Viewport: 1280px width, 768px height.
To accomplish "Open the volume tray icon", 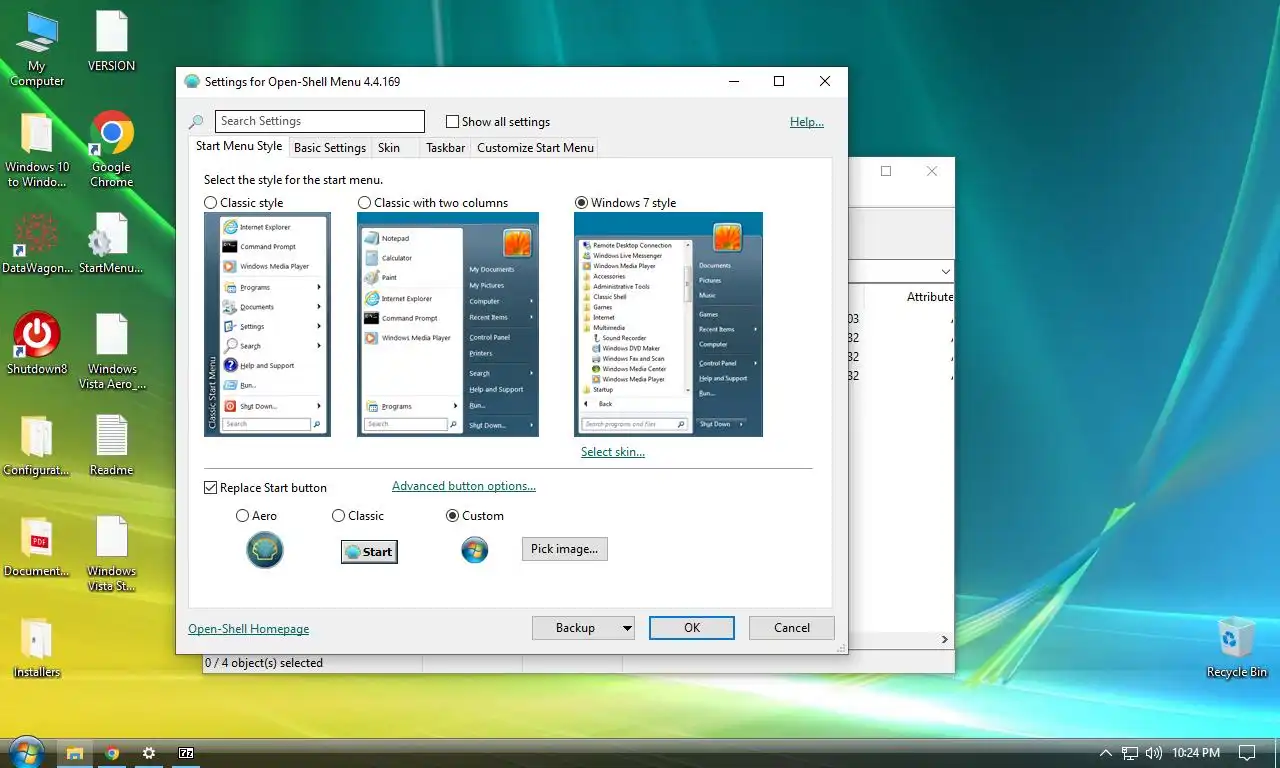I will tap(1154, 753).
